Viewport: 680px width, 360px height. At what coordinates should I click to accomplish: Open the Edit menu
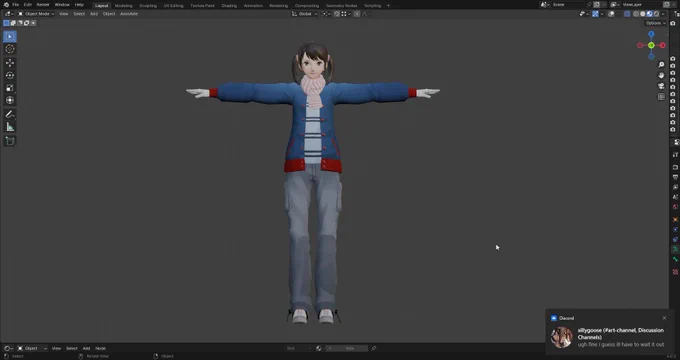click(28, 5)
